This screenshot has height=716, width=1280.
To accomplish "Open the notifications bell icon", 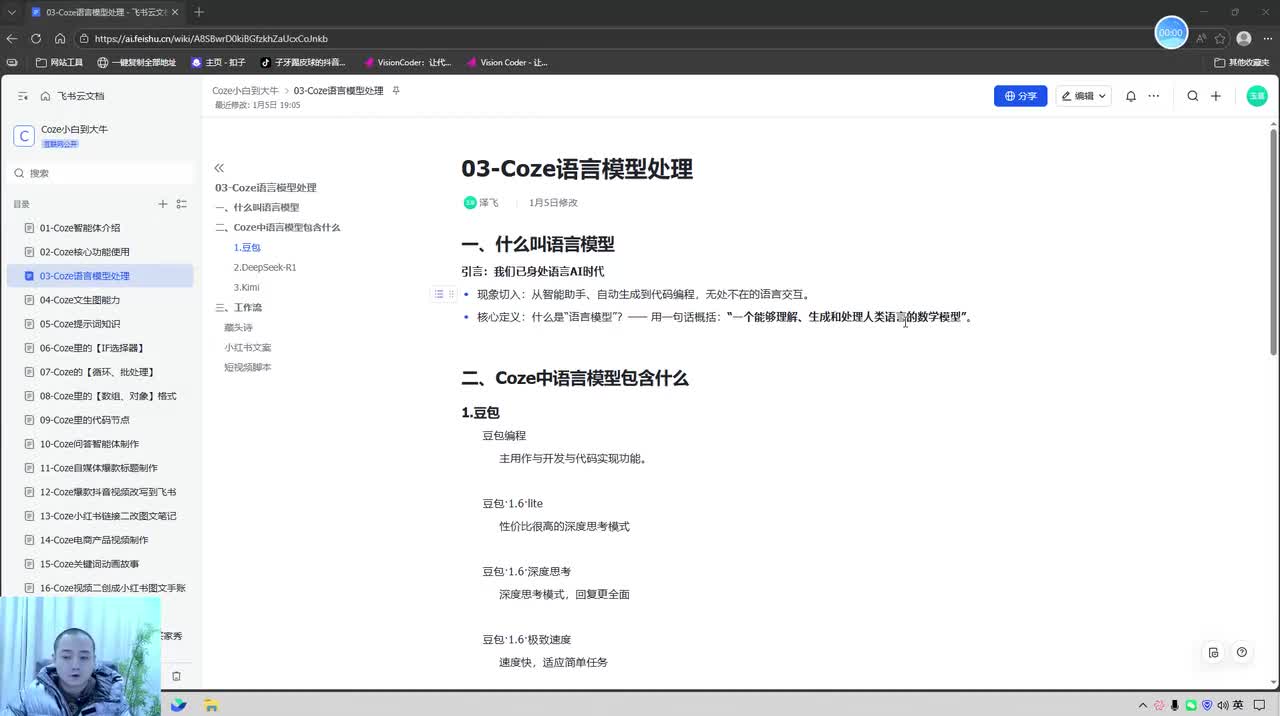I will (1131, 96).
